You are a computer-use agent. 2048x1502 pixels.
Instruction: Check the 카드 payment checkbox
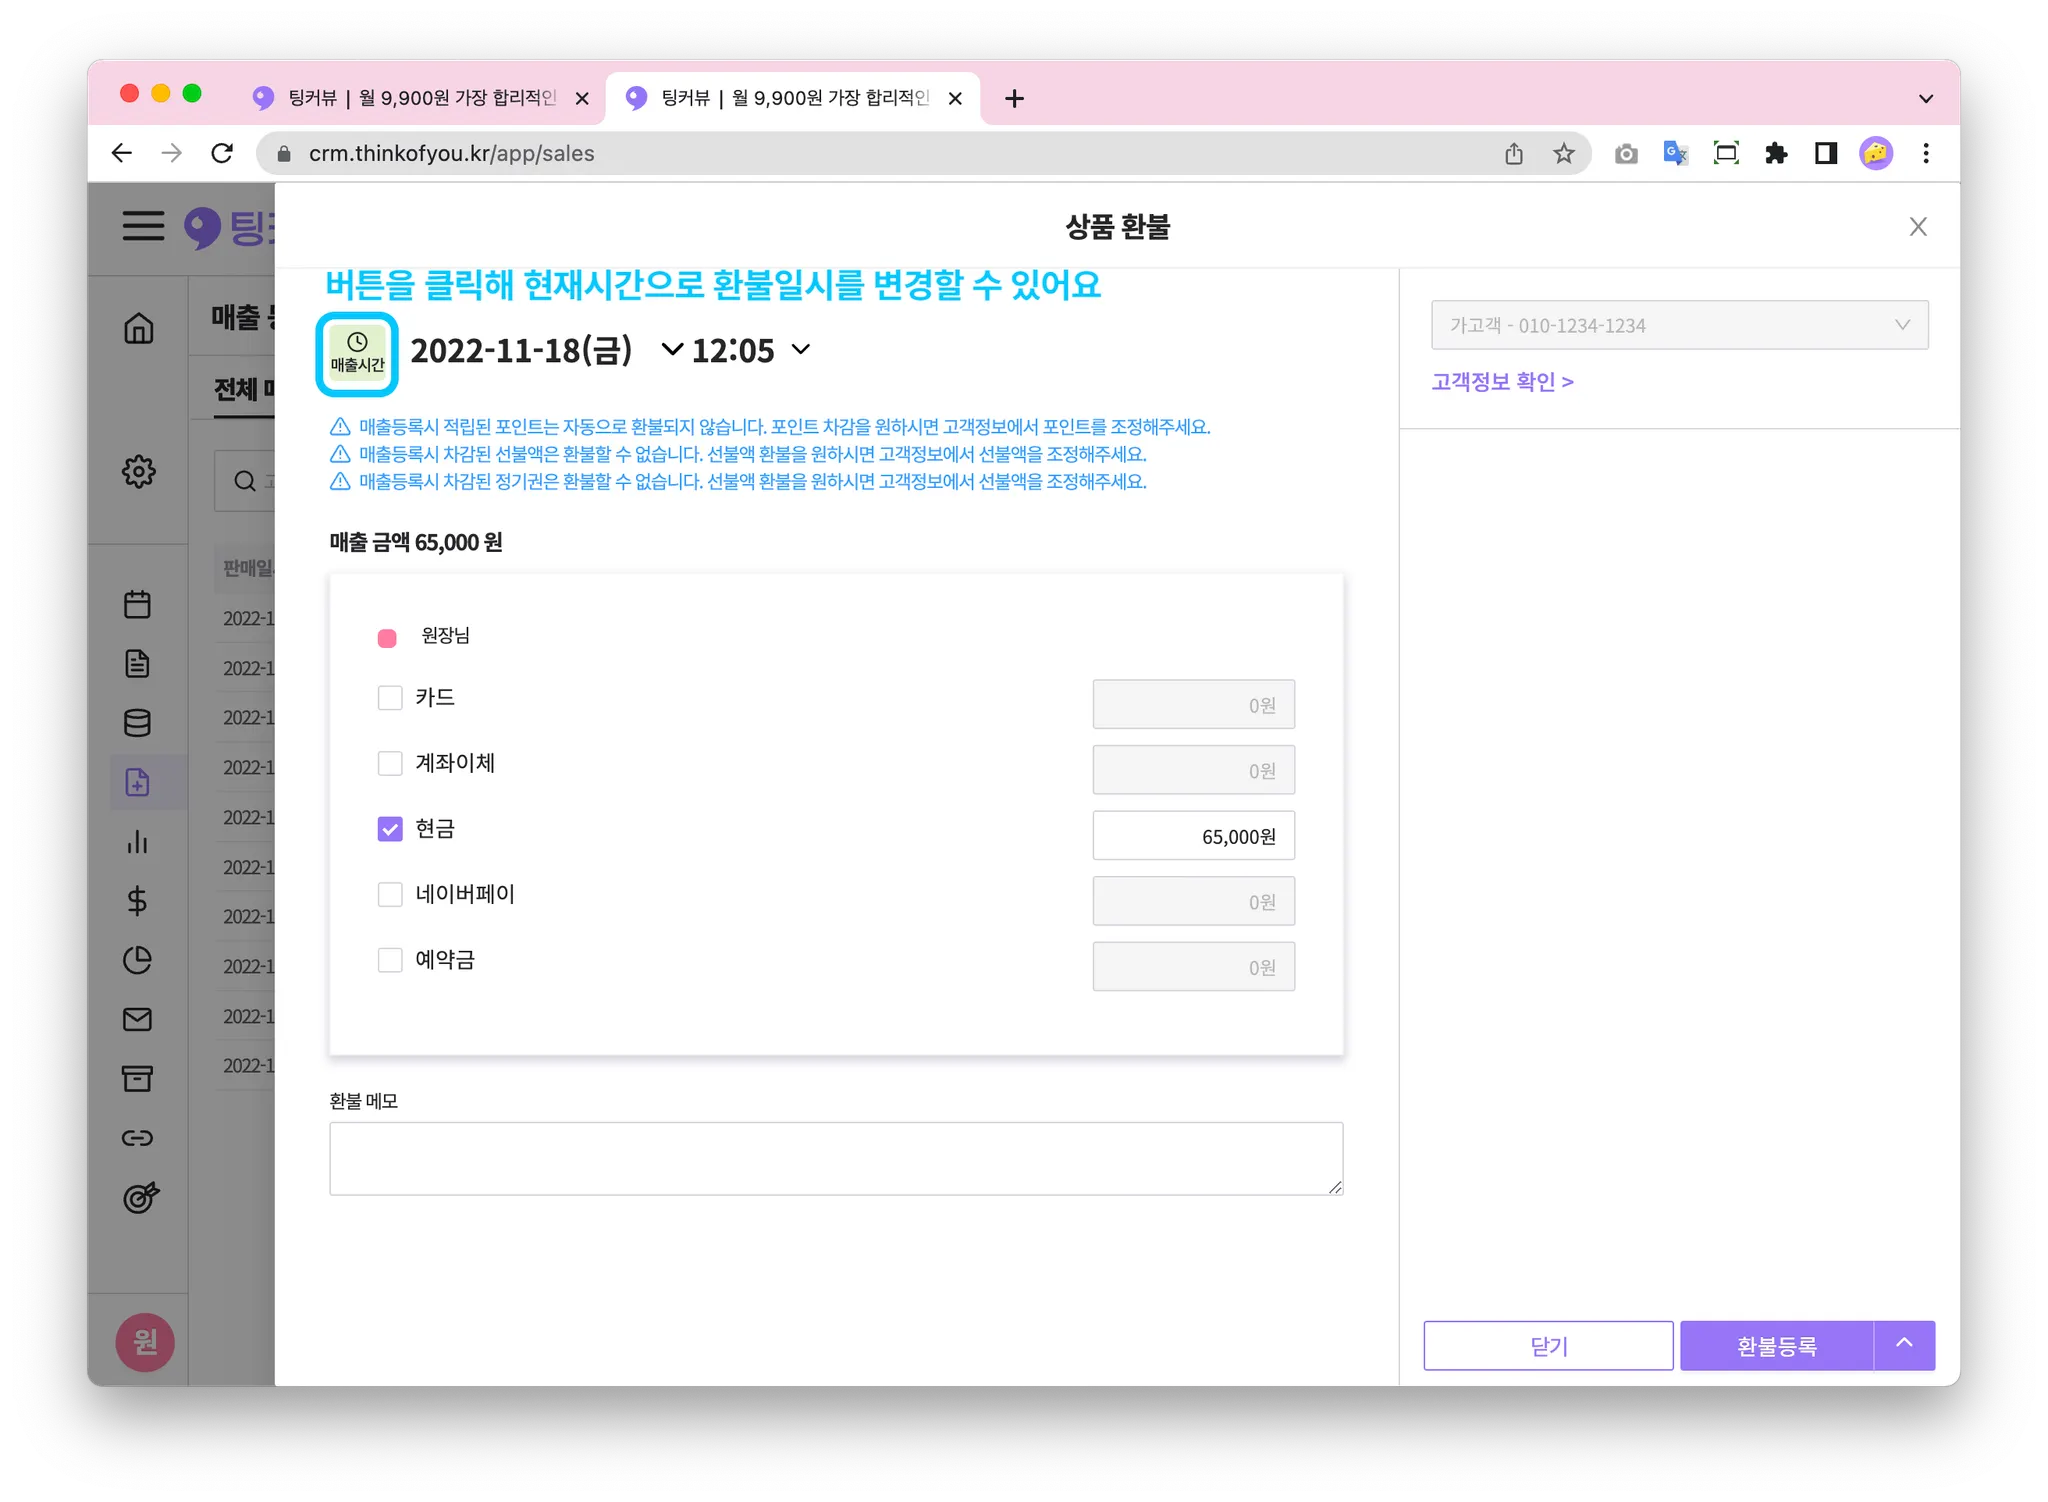tap(390, 698)
